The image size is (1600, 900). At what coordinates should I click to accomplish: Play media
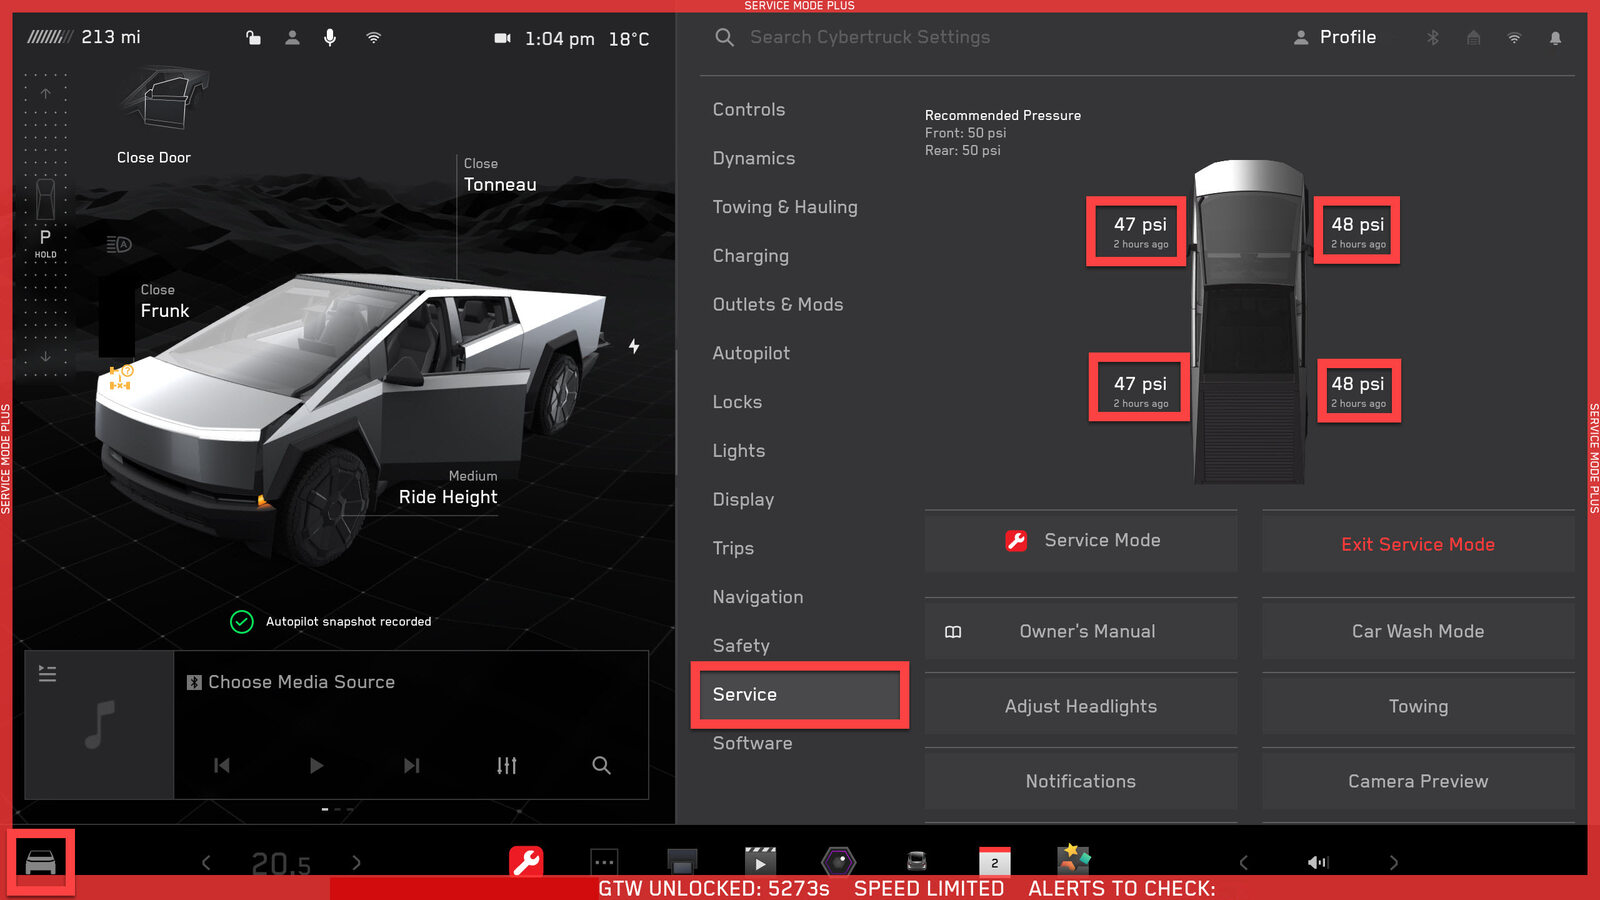click(316, 765)
